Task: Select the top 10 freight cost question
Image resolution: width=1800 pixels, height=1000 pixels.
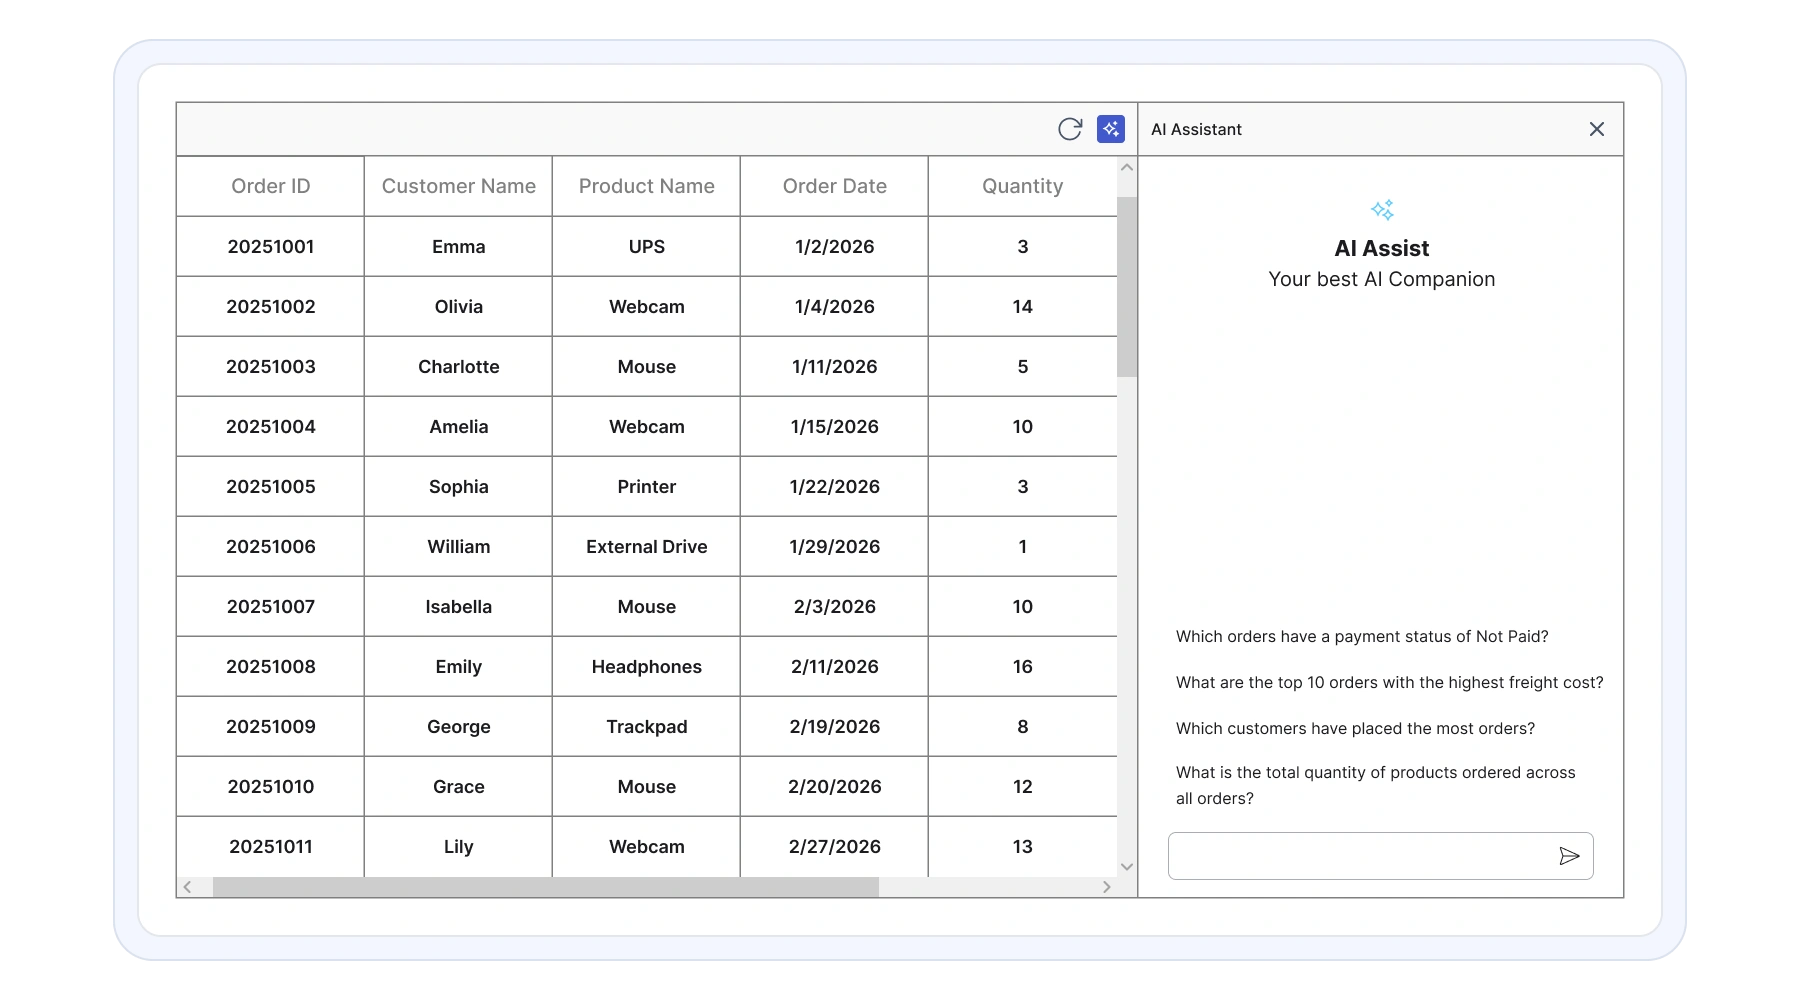Action: [x=1390, y=683]
